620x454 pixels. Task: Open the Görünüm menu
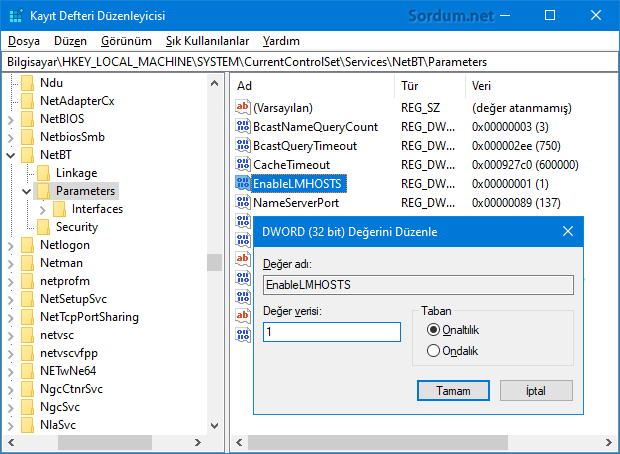[126, 41]
